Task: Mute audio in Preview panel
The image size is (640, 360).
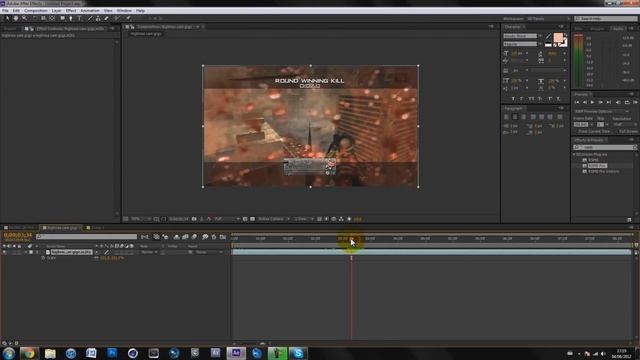Action: tap(618, 102)
